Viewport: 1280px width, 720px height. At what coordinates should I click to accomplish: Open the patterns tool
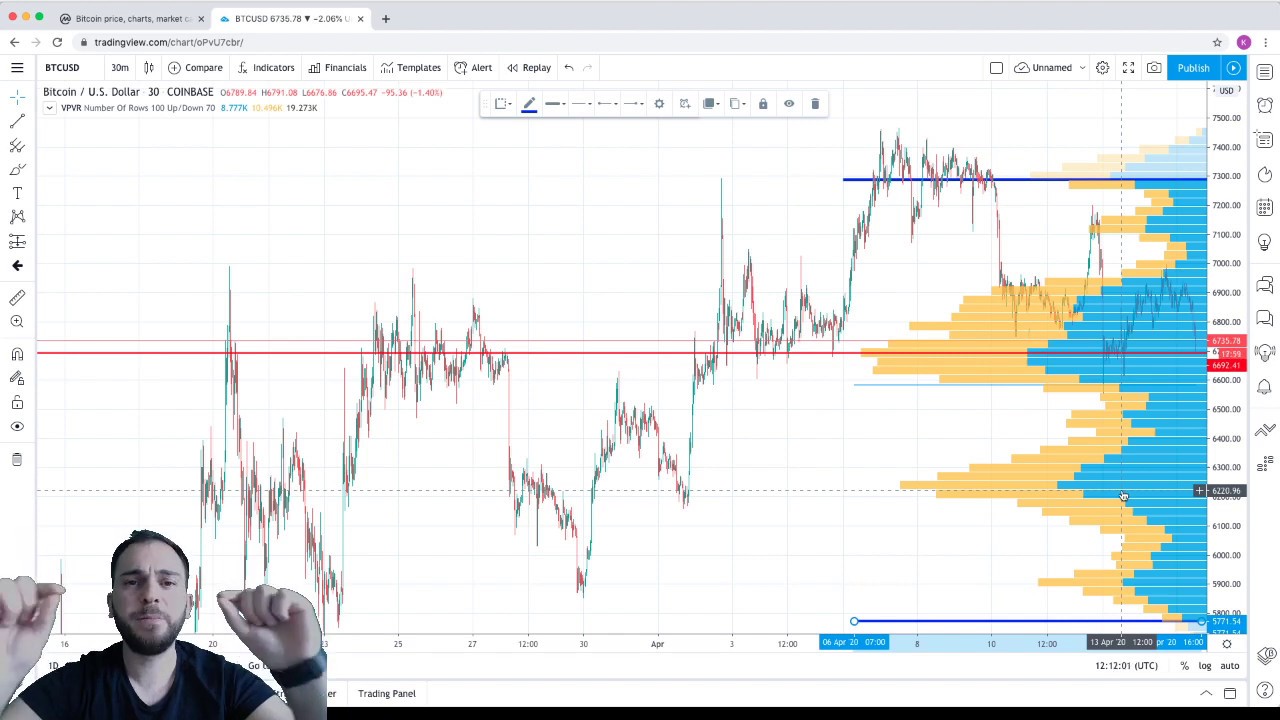(17, 217)
